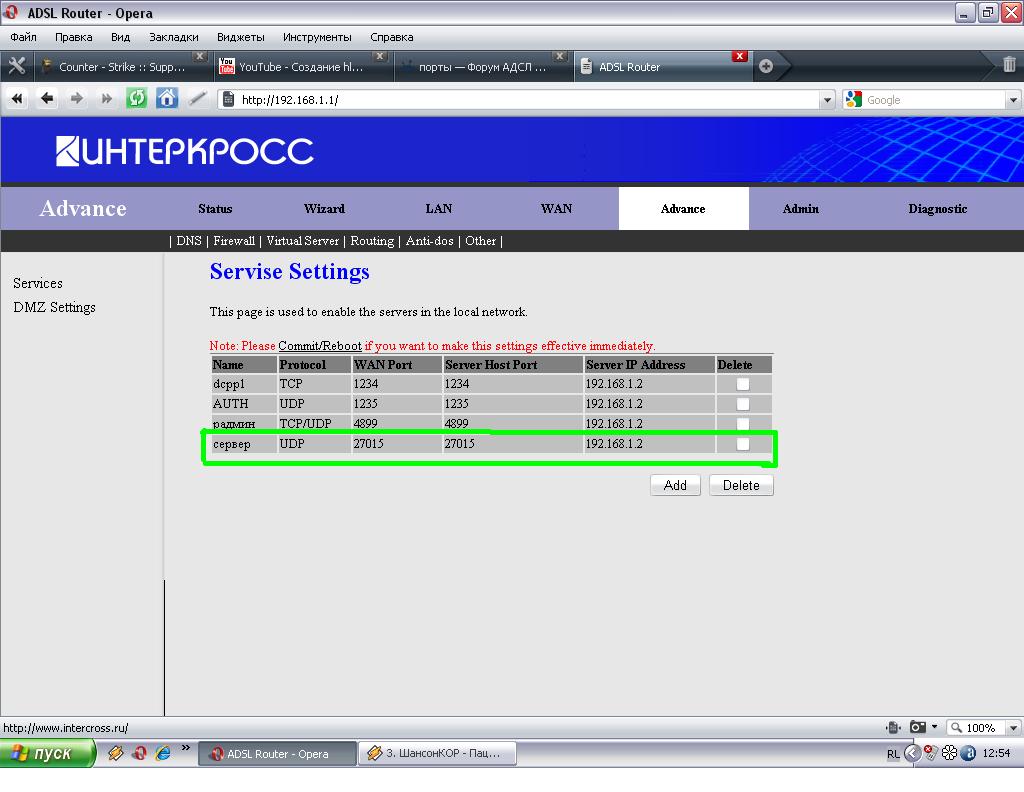Click the page icon in address bar
Screen dimensions: 1024x792
pyautogui.click(x=229, y=99)
